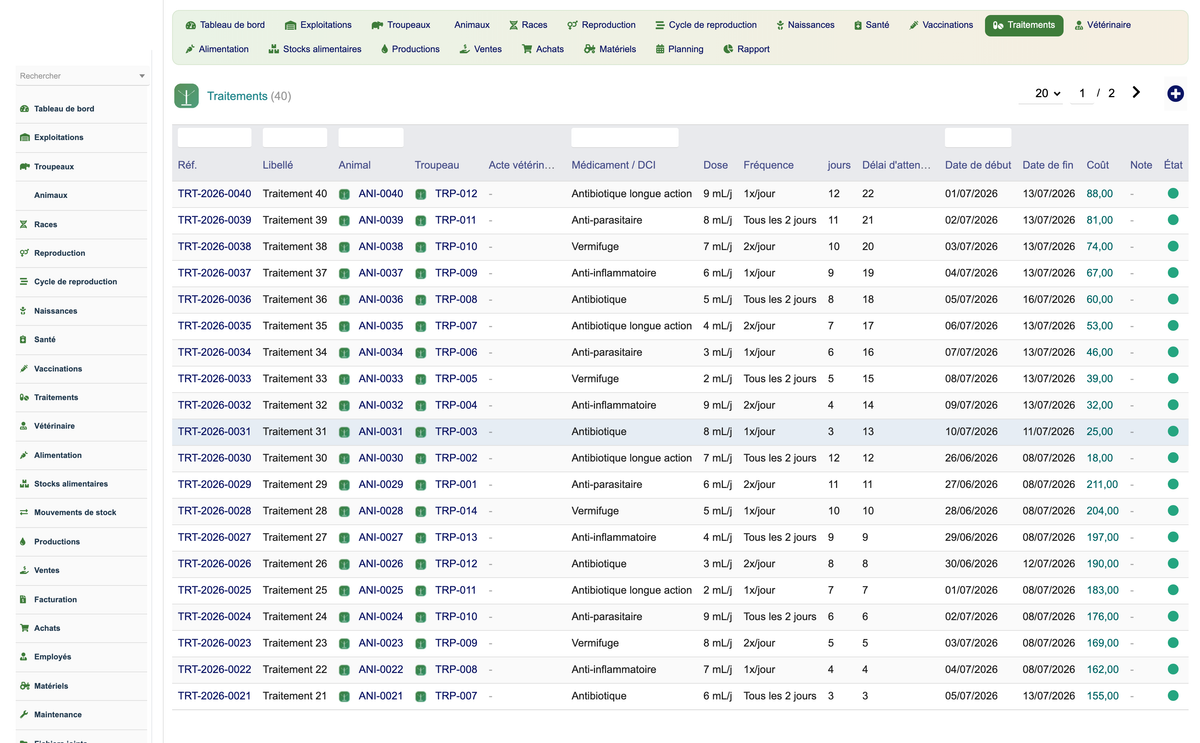Switch to Vaccinations top tab
Image resolution: width=1200 pixels, height=743 pixels.
[x=941, y=25]
